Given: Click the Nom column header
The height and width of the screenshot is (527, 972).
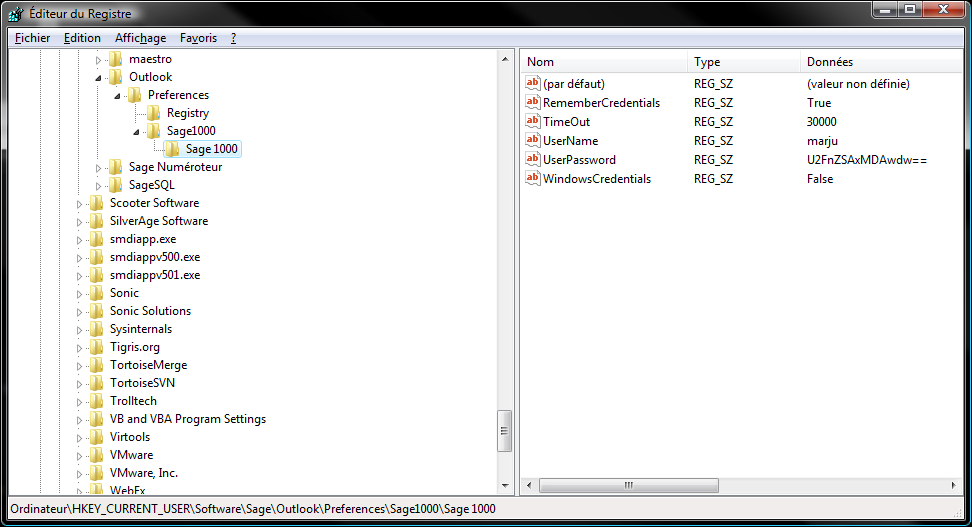Looking at the screenshot, I should point(604,61).
